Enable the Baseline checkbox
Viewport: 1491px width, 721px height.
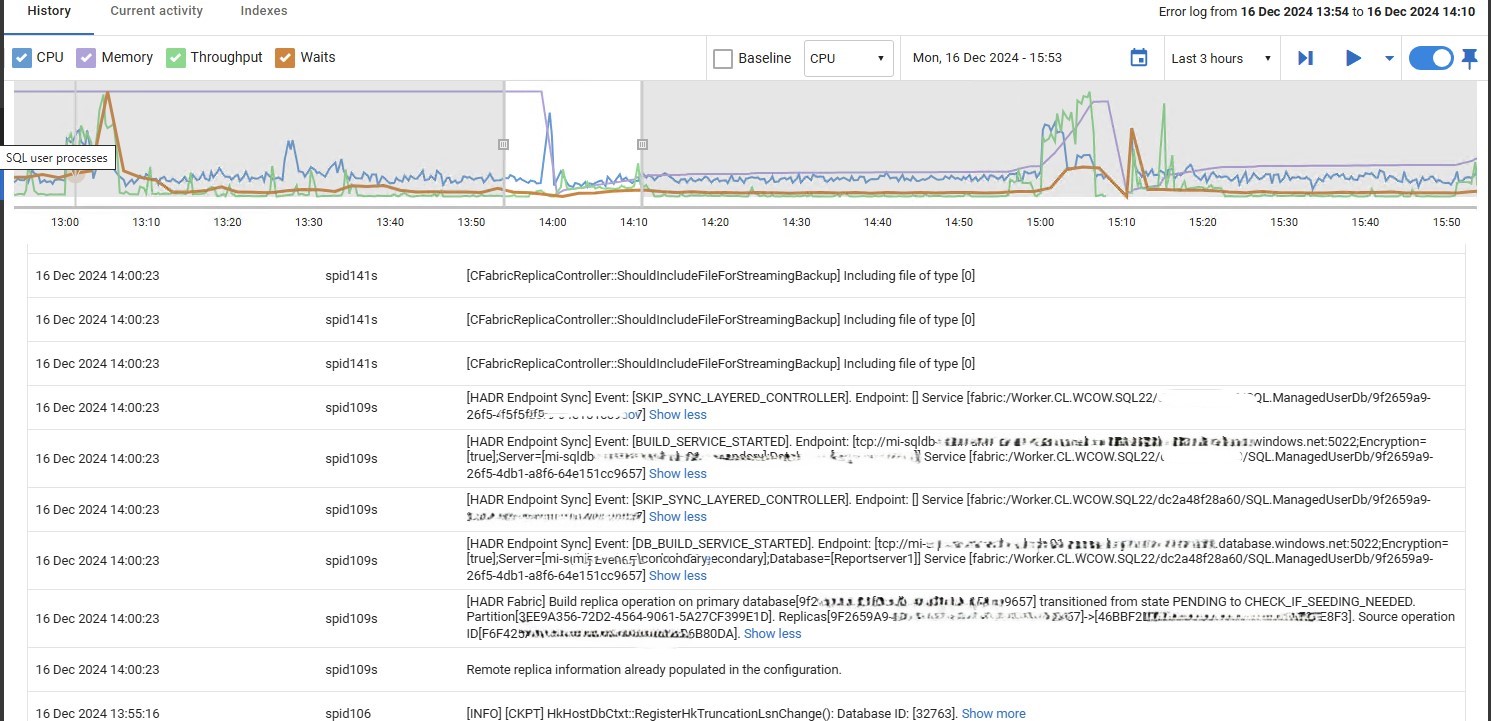pos(723,59)
